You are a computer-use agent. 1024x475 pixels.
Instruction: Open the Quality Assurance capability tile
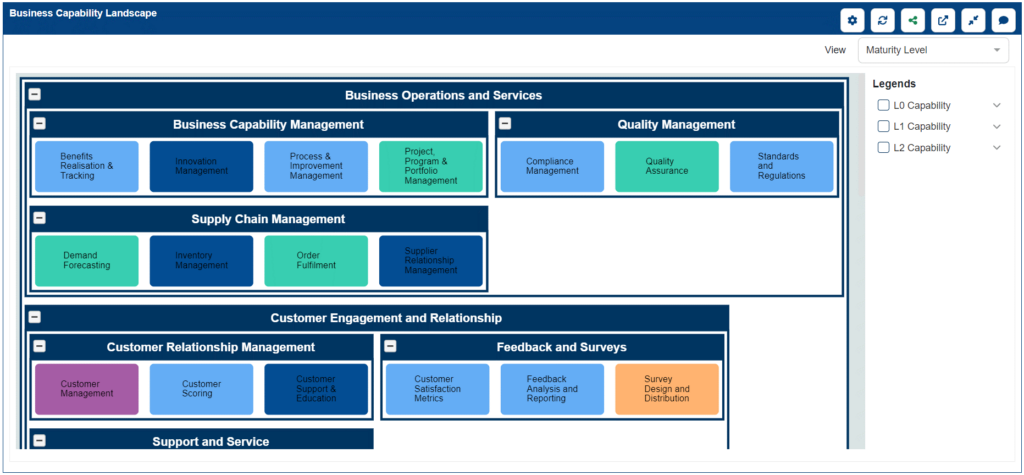667,167
